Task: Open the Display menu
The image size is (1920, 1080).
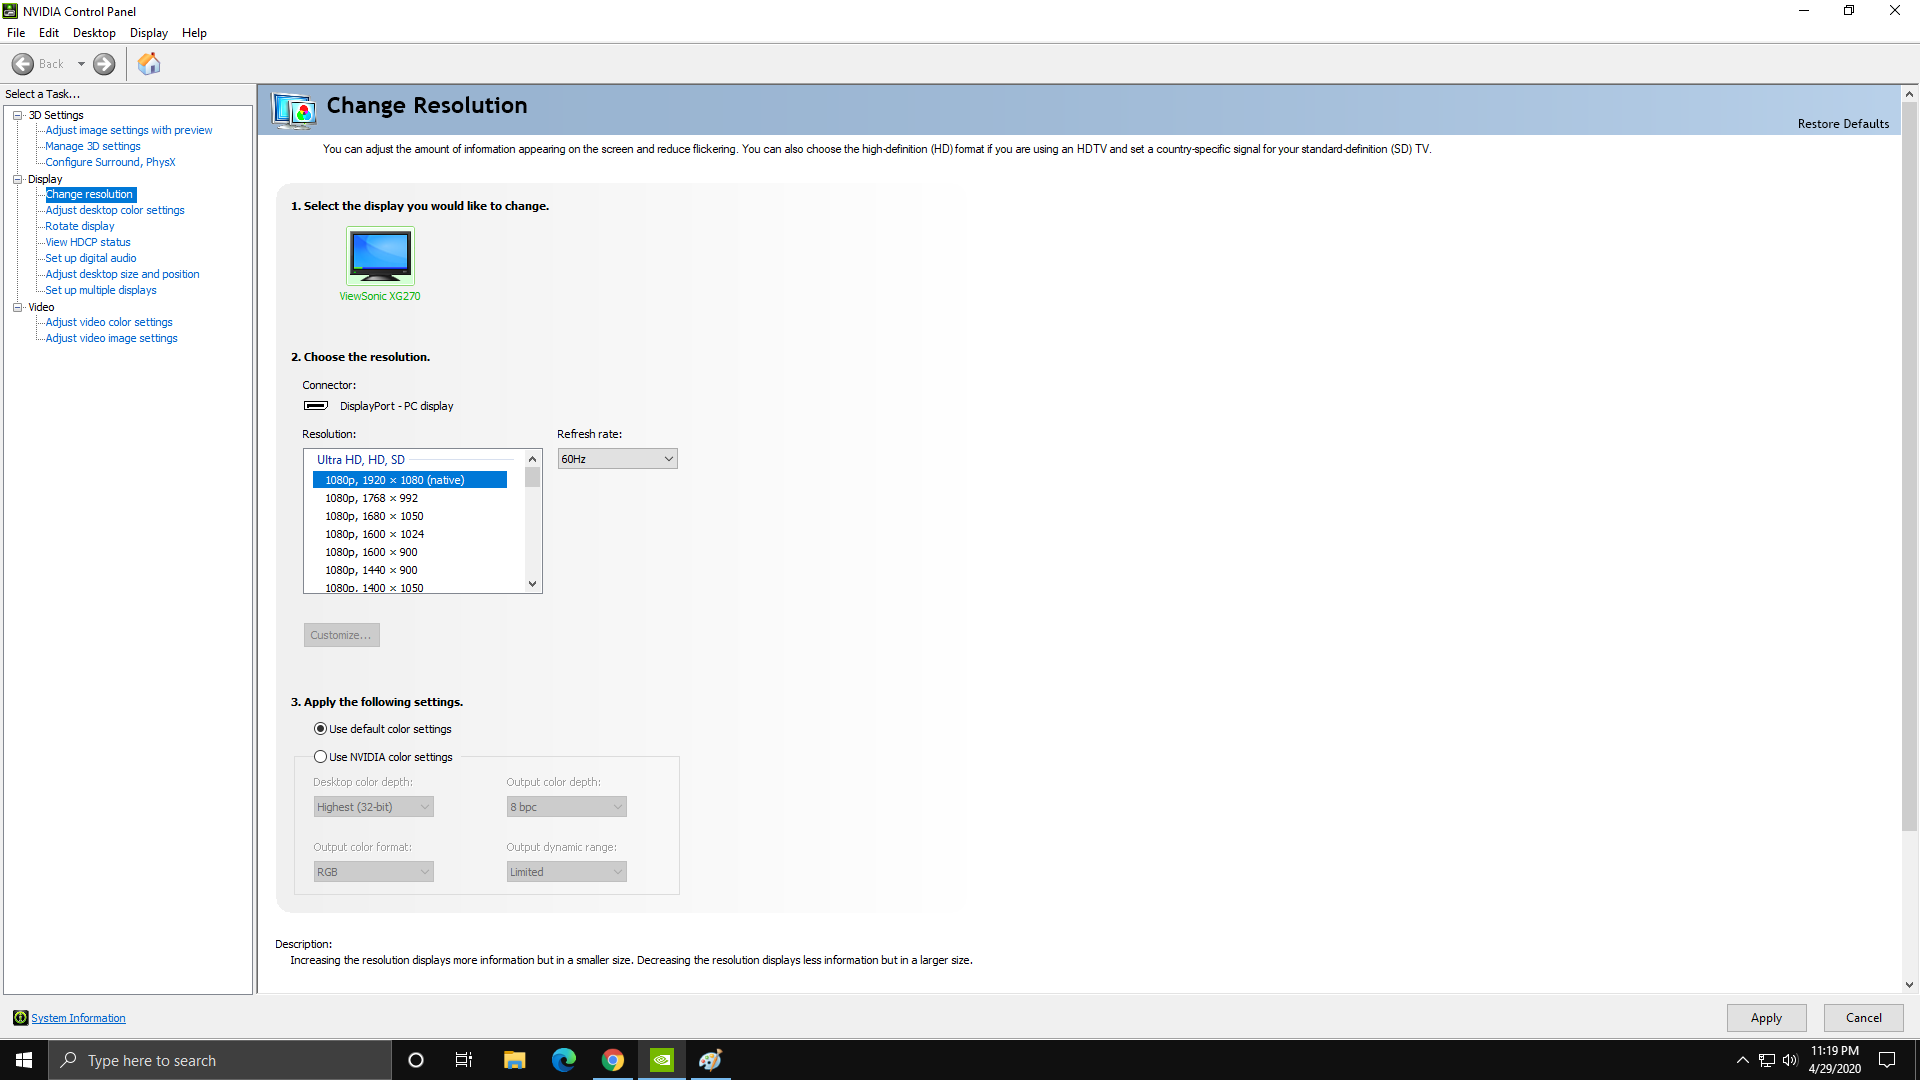Action: pos(148,32)
